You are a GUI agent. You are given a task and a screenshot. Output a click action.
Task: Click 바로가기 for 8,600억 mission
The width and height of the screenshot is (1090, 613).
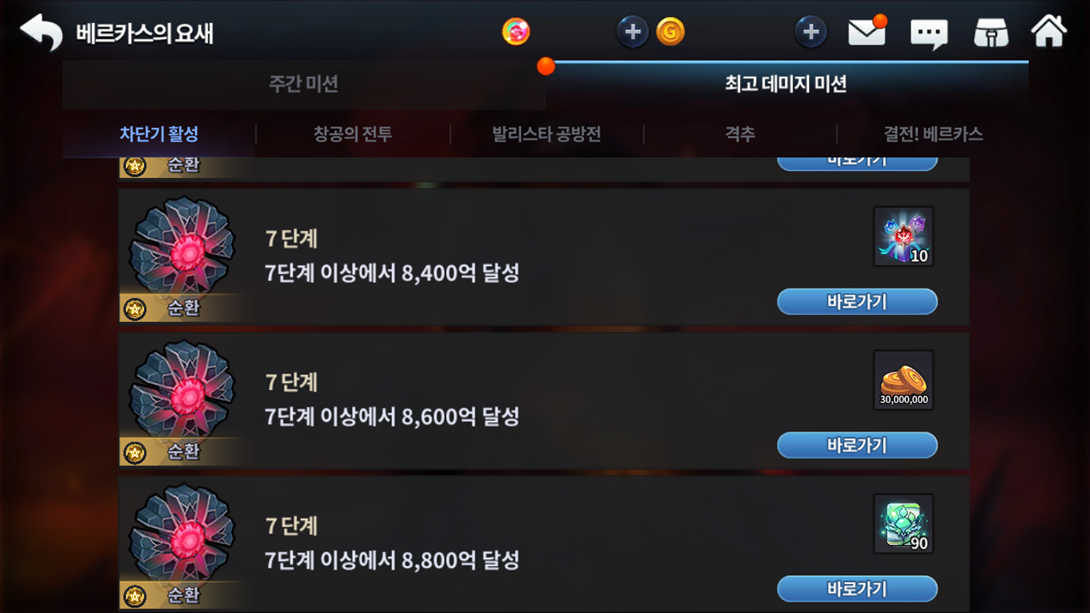click(x=857, y=446)
